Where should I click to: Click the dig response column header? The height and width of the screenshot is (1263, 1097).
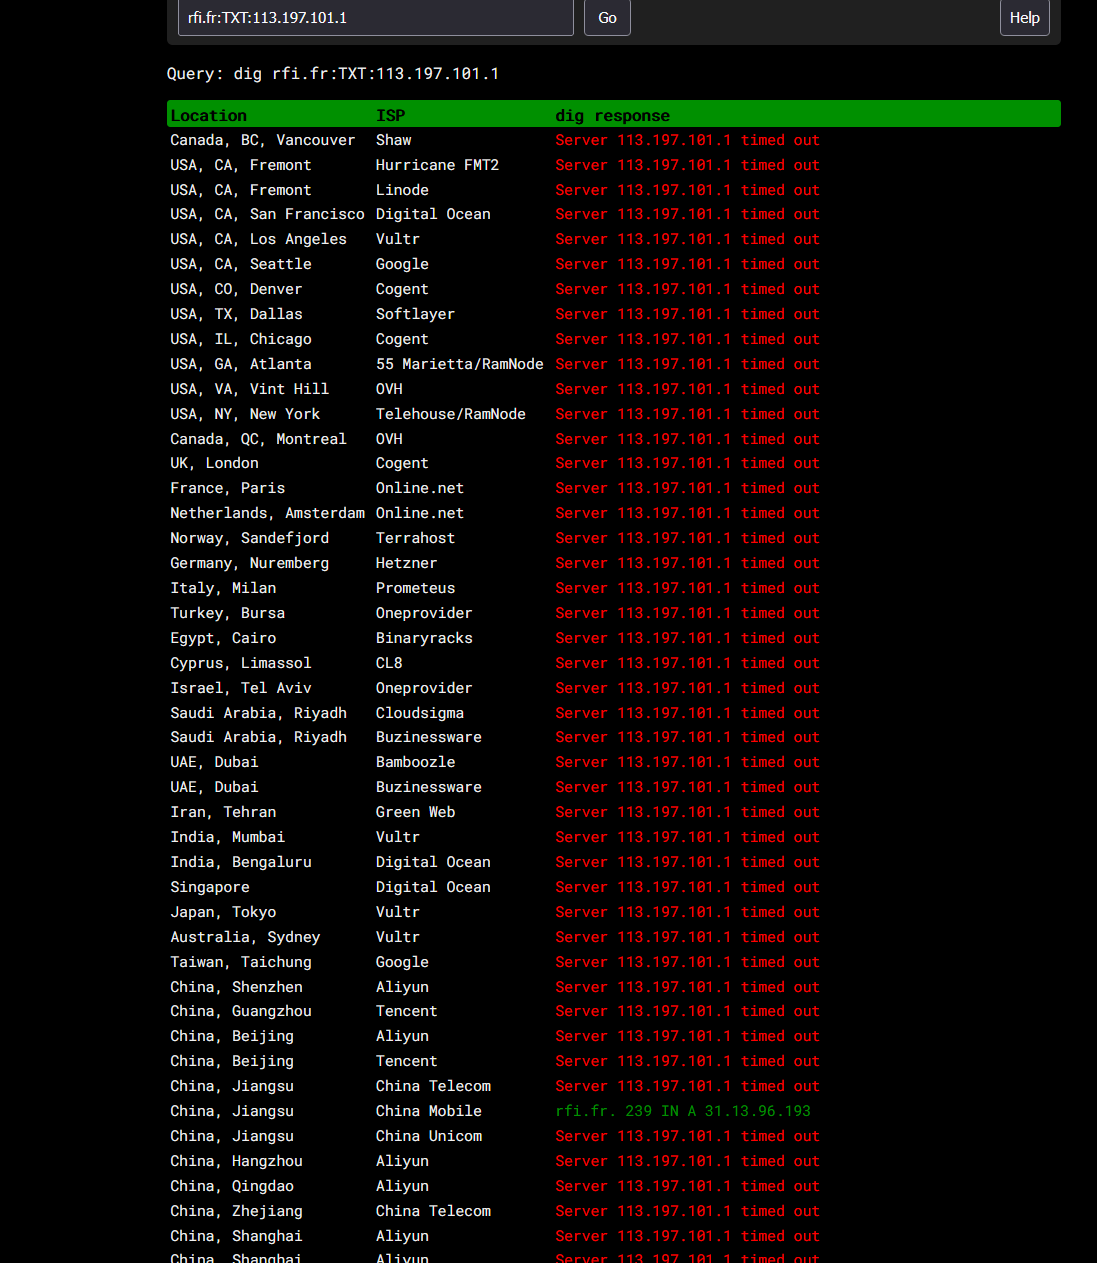coord(612,115)
